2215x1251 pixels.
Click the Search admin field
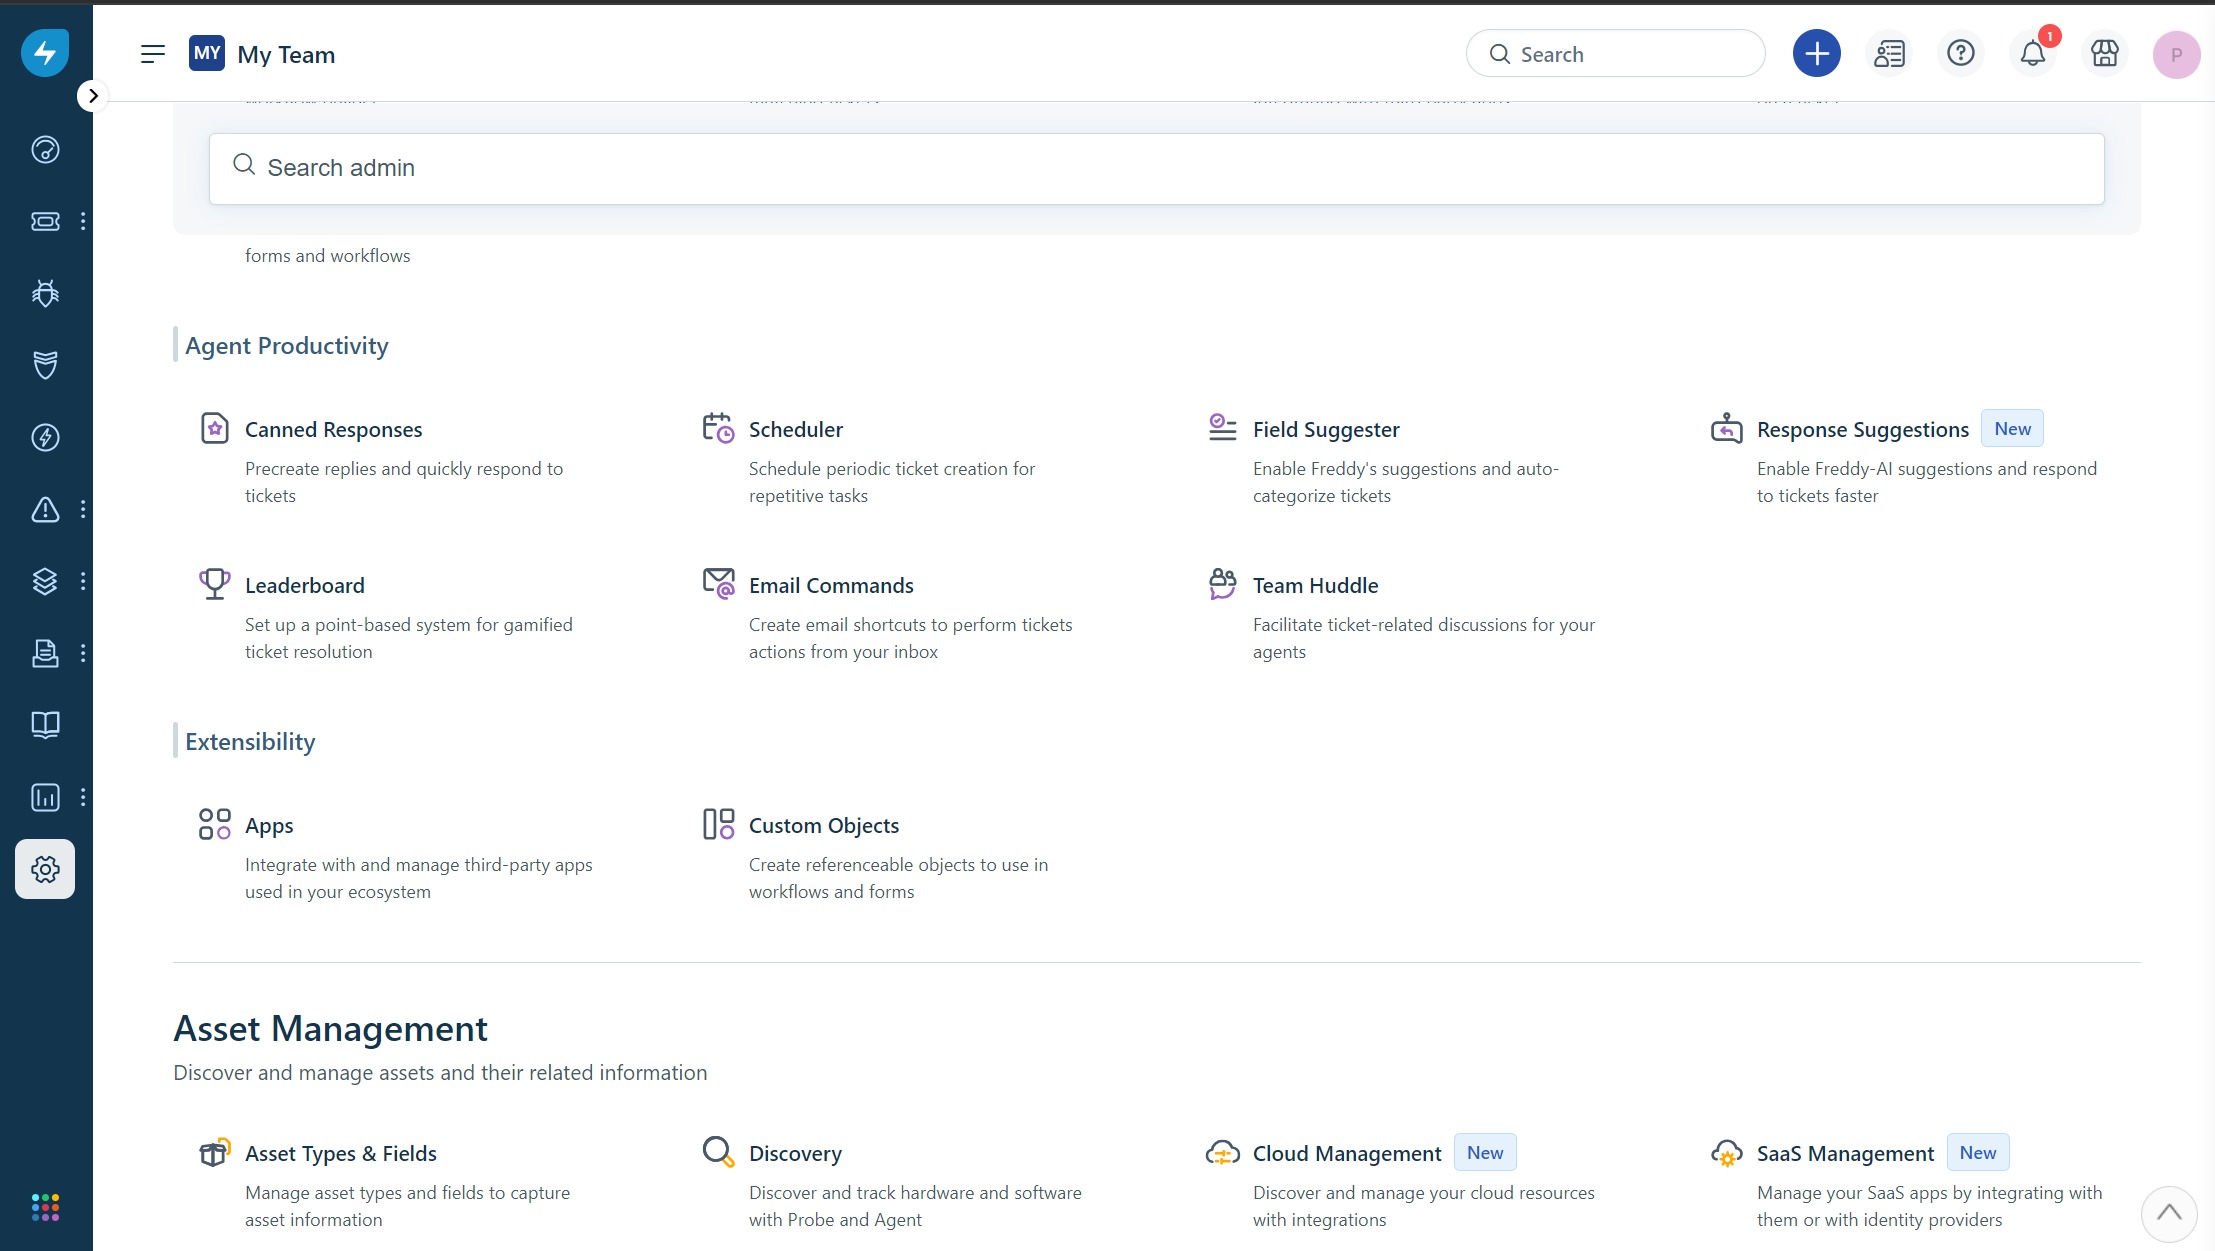coord(1156,168)
